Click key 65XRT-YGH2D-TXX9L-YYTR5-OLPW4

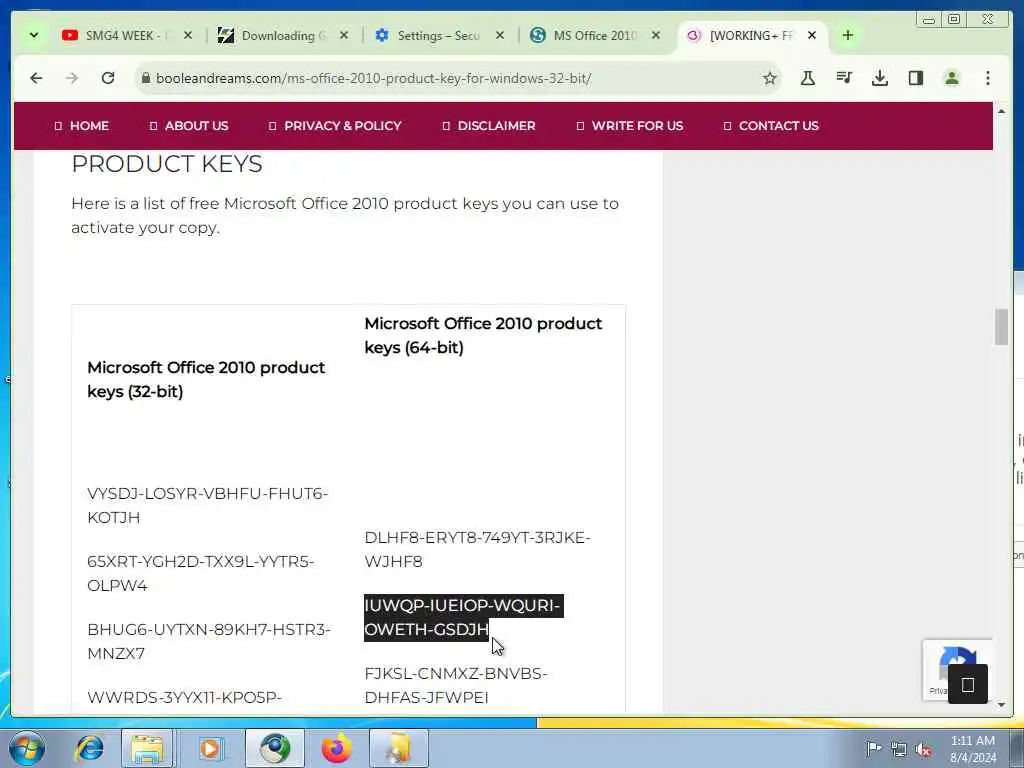[x=200, y=573]
